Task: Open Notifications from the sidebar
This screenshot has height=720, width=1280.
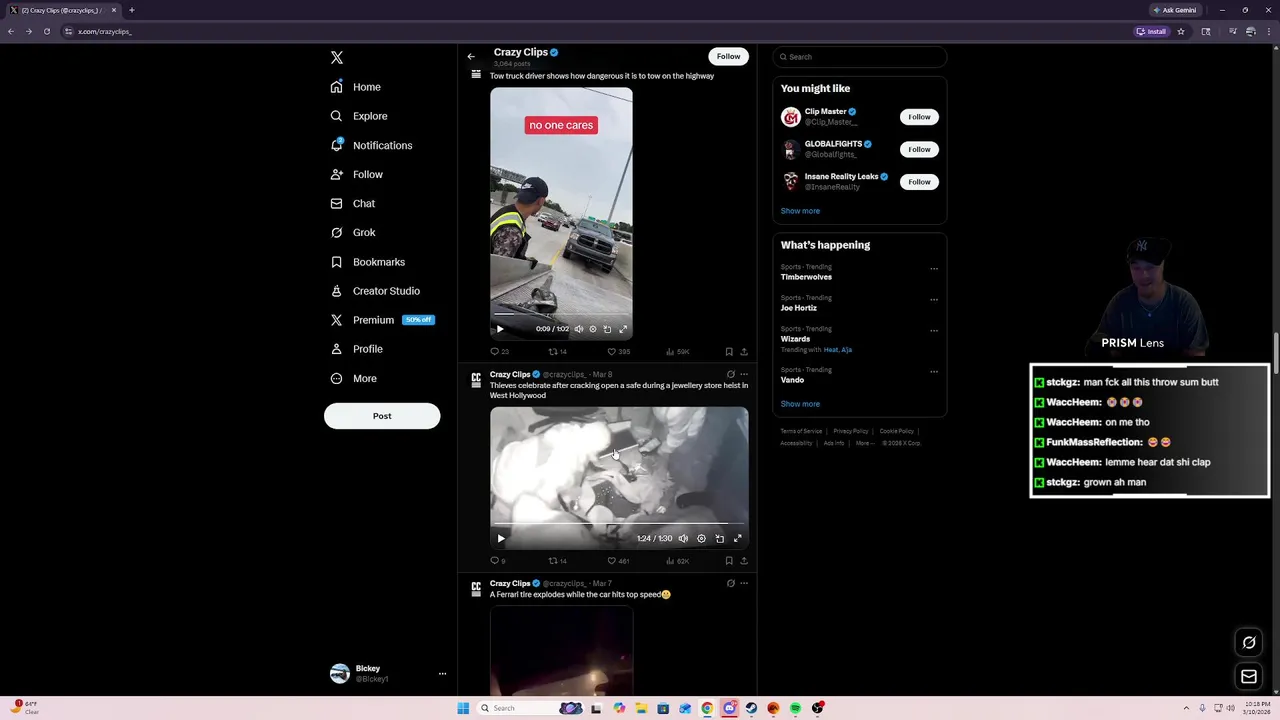Action: point(371,145)
